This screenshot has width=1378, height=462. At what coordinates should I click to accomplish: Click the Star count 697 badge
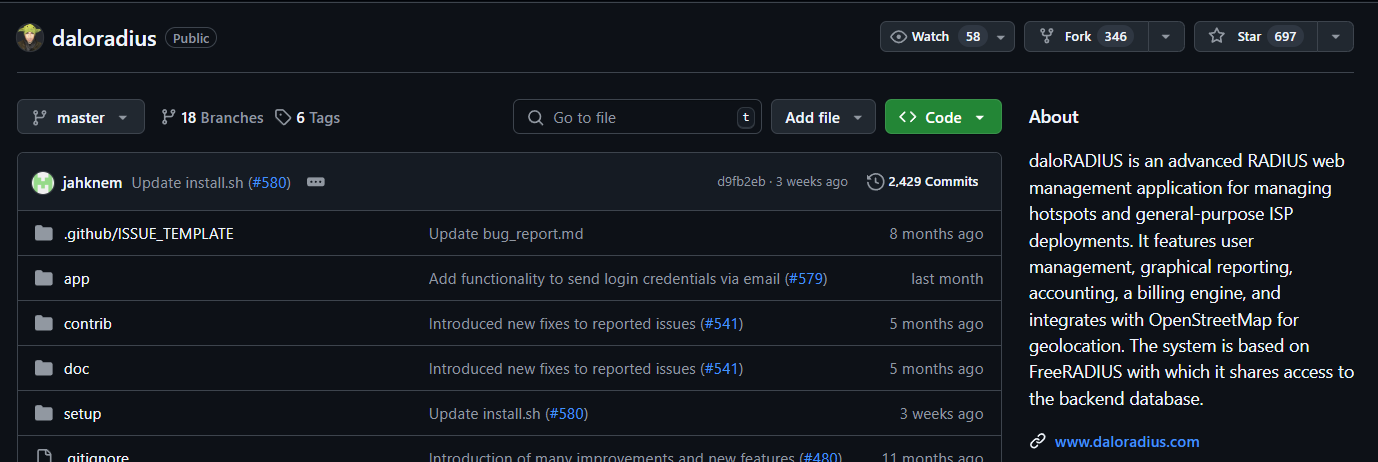tap(1285, 37)
